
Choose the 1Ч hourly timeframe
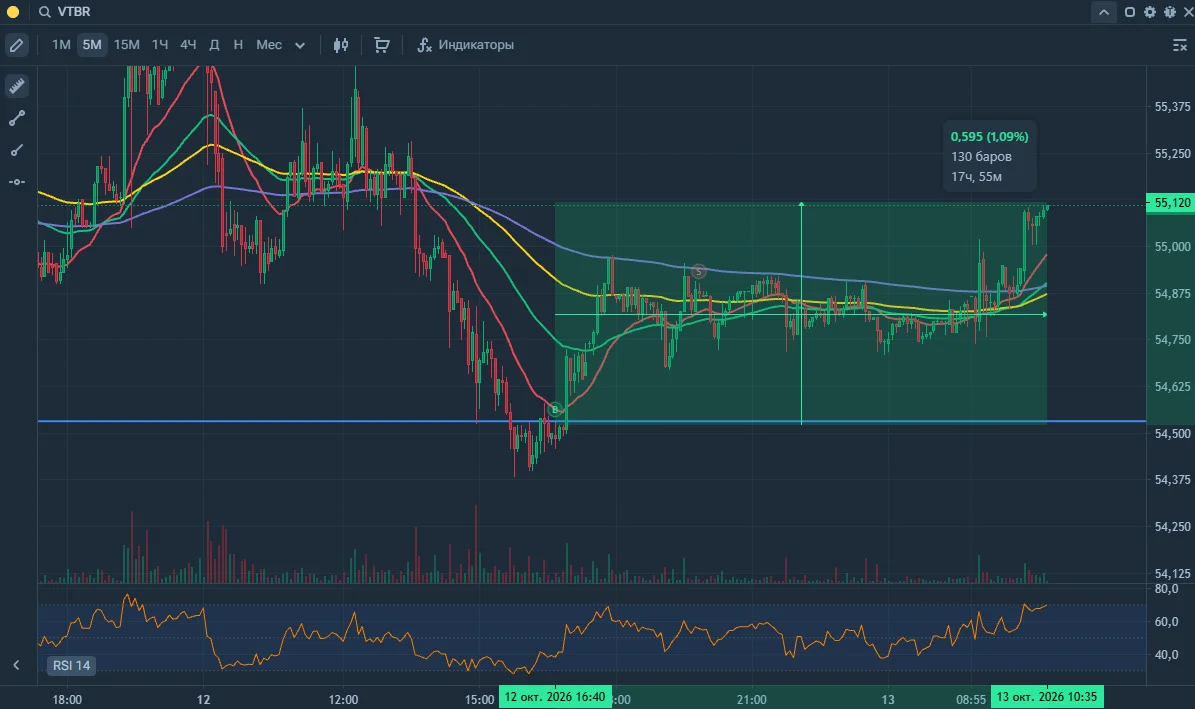coord(159,45)
